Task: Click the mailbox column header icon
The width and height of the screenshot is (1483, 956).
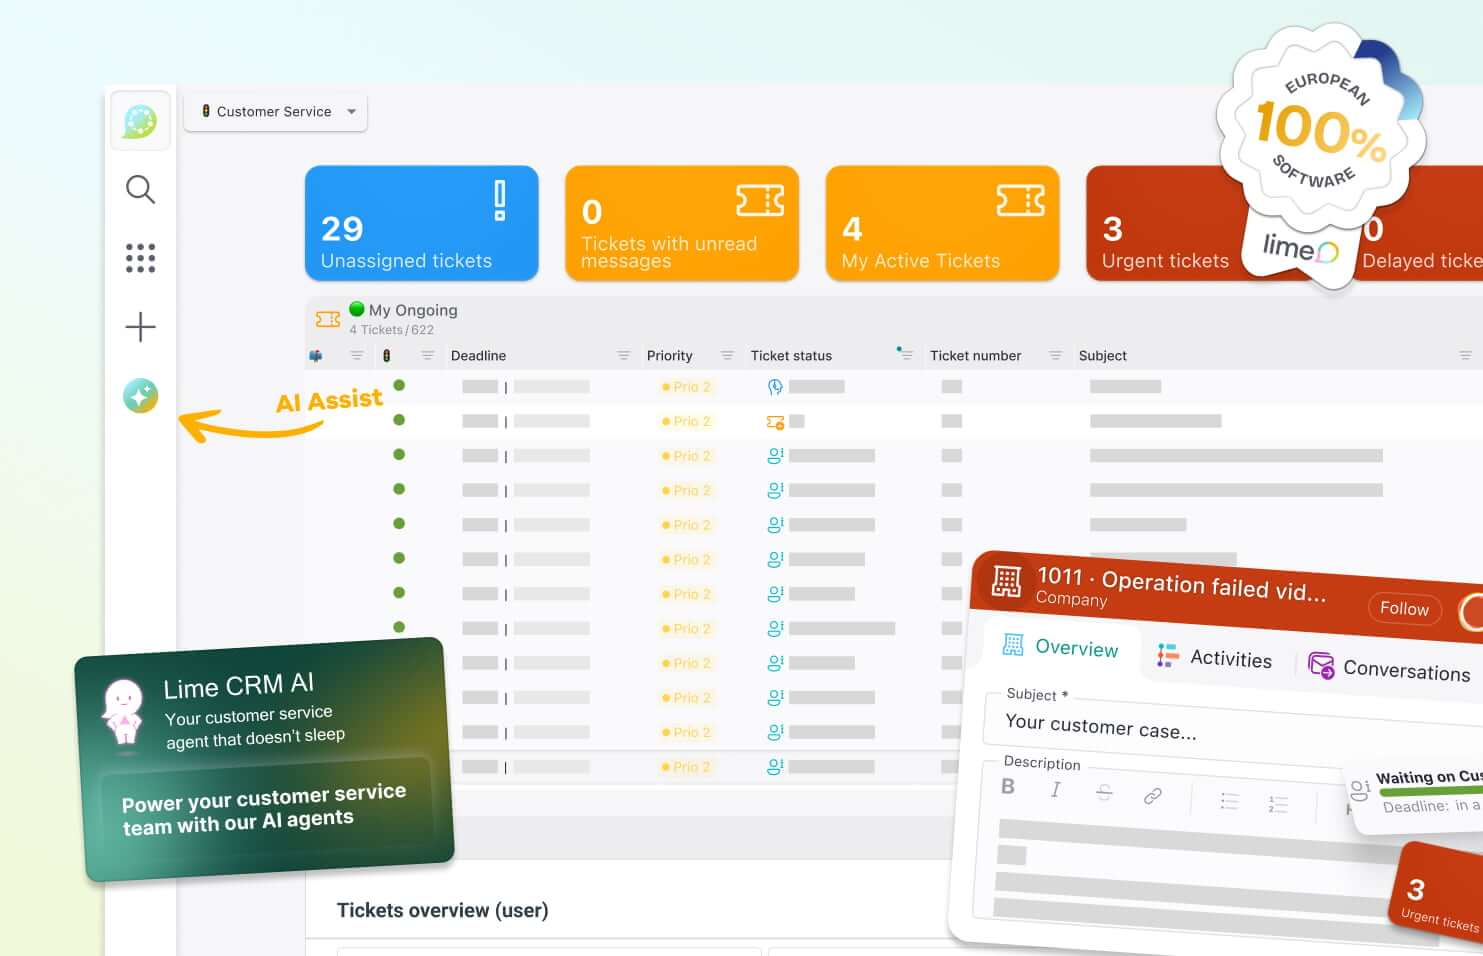Action: 316,356
